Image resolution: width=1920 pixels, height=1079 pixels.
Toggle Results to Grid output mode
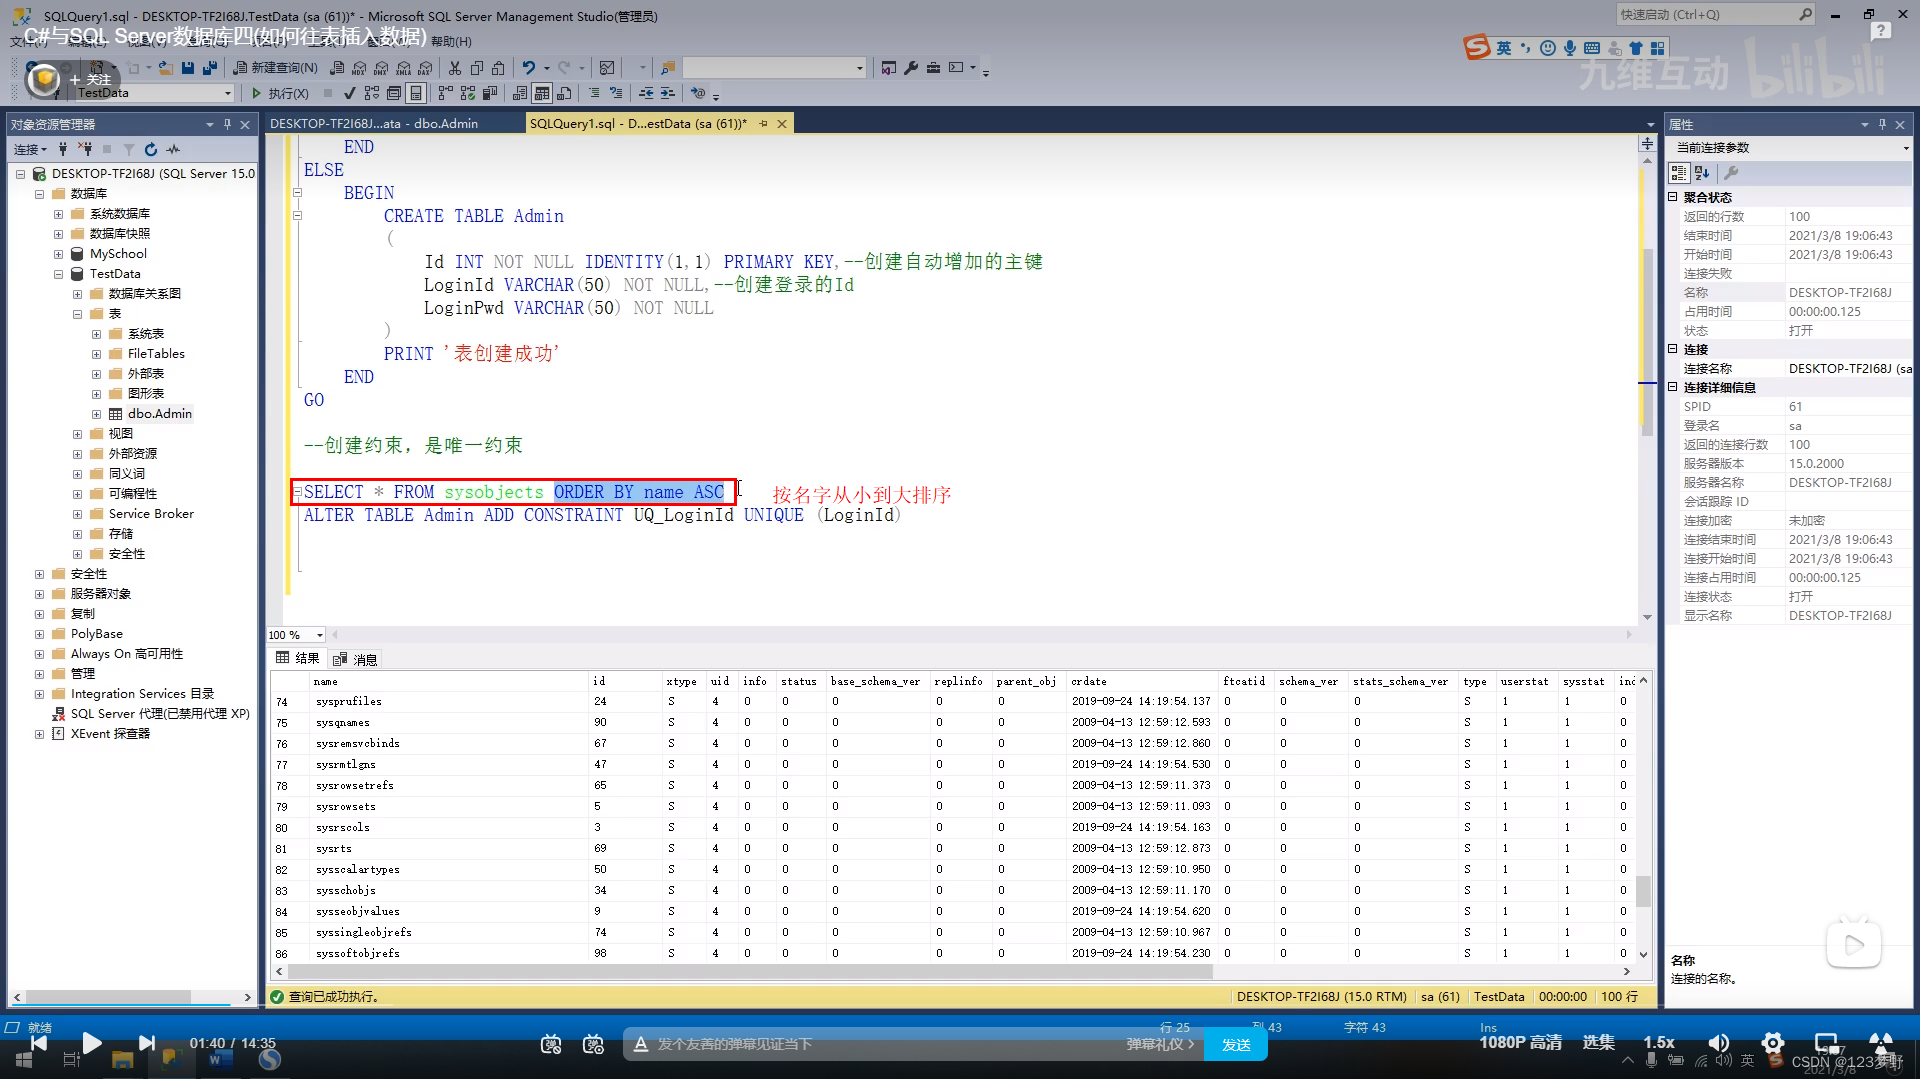[x=542, y=93]
